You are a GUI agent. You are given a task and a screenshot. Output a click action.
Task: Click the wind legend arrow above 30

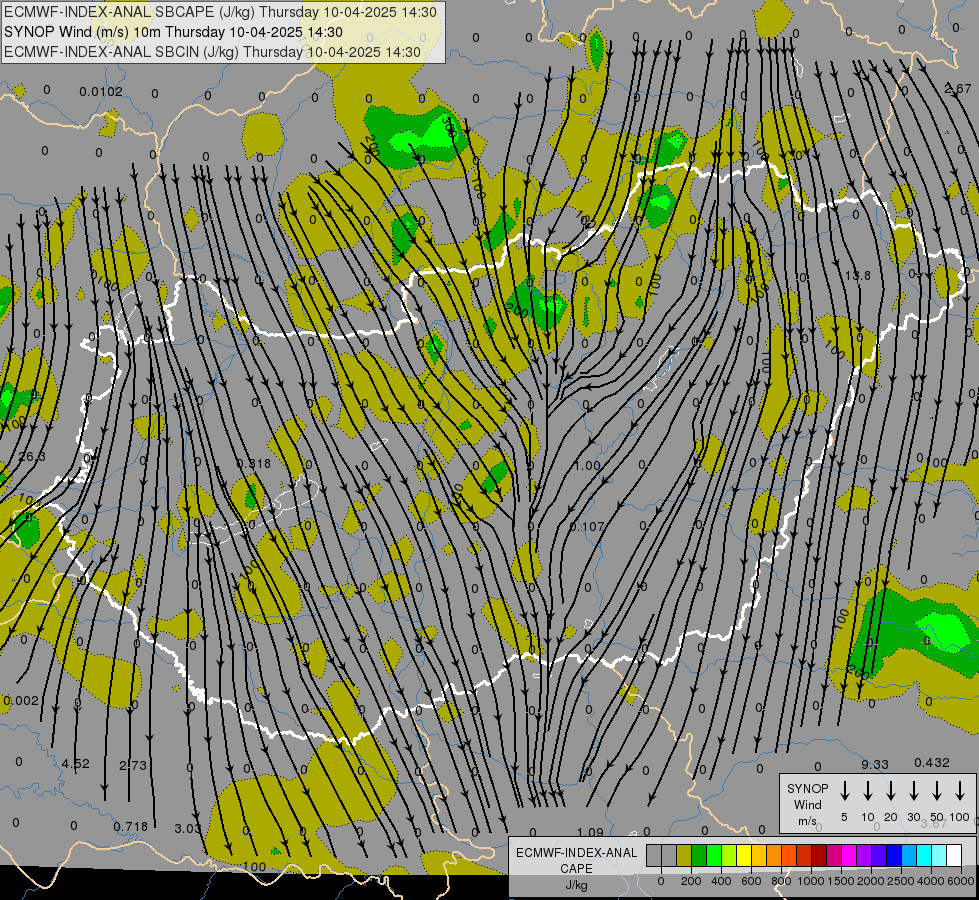point(913,791)
